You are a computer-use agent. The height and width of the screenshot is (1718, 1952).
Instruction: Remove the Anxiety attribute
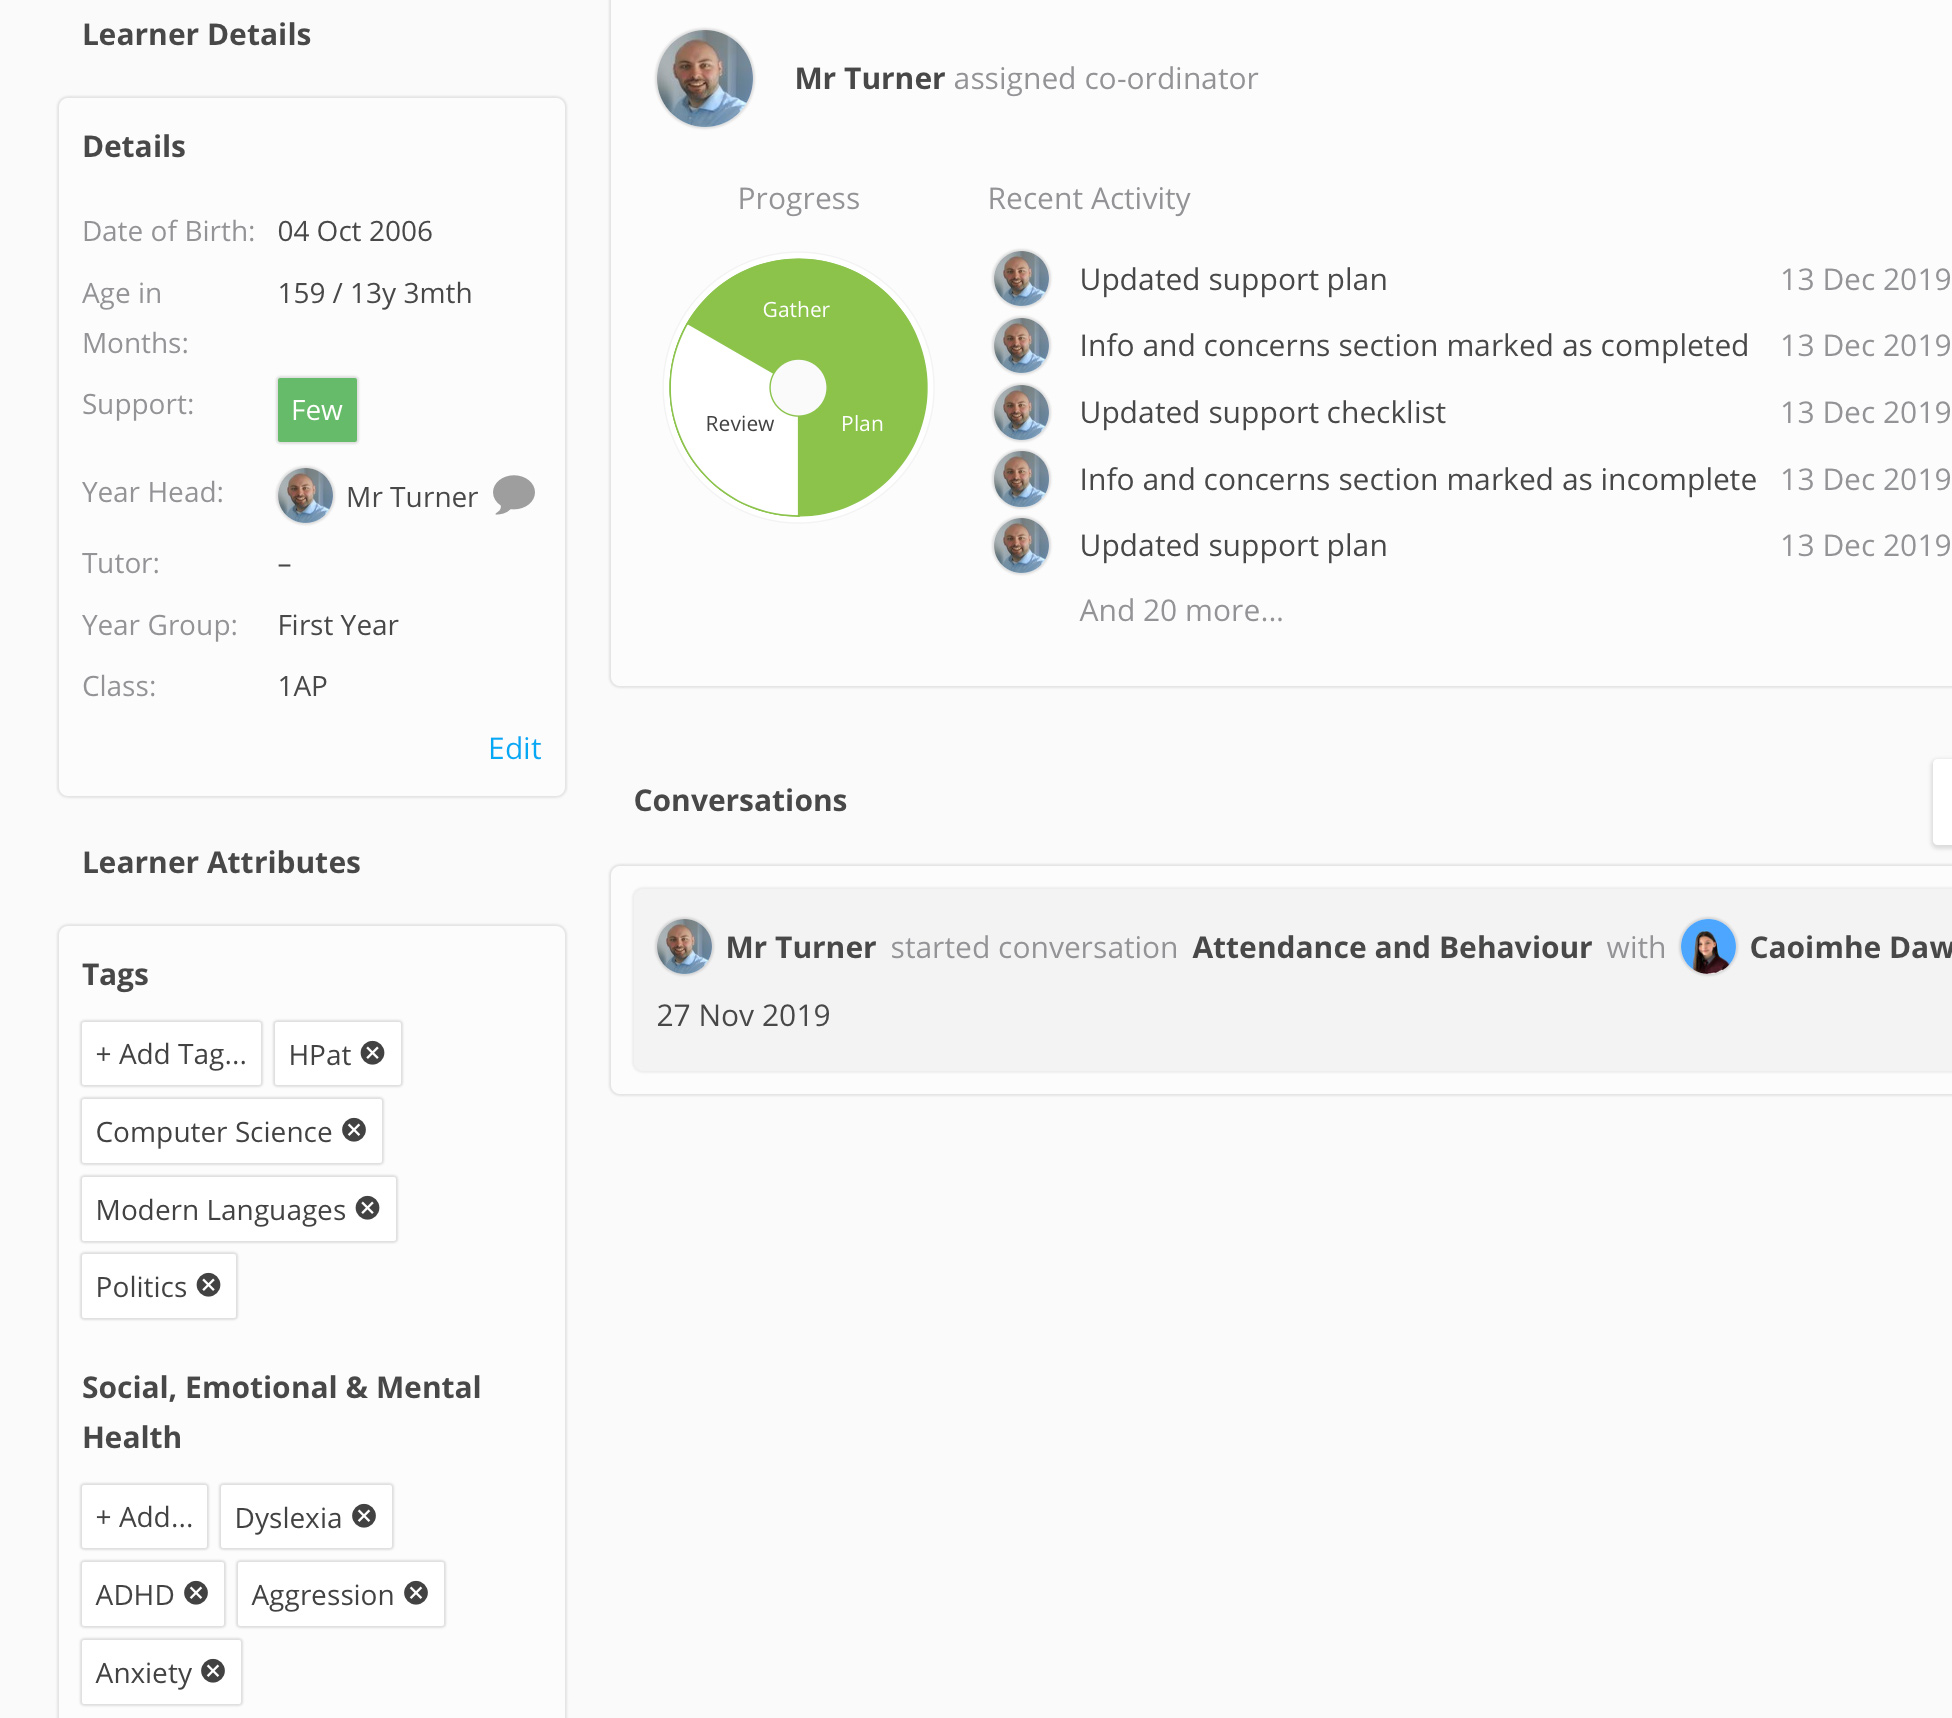[213, 1671]
